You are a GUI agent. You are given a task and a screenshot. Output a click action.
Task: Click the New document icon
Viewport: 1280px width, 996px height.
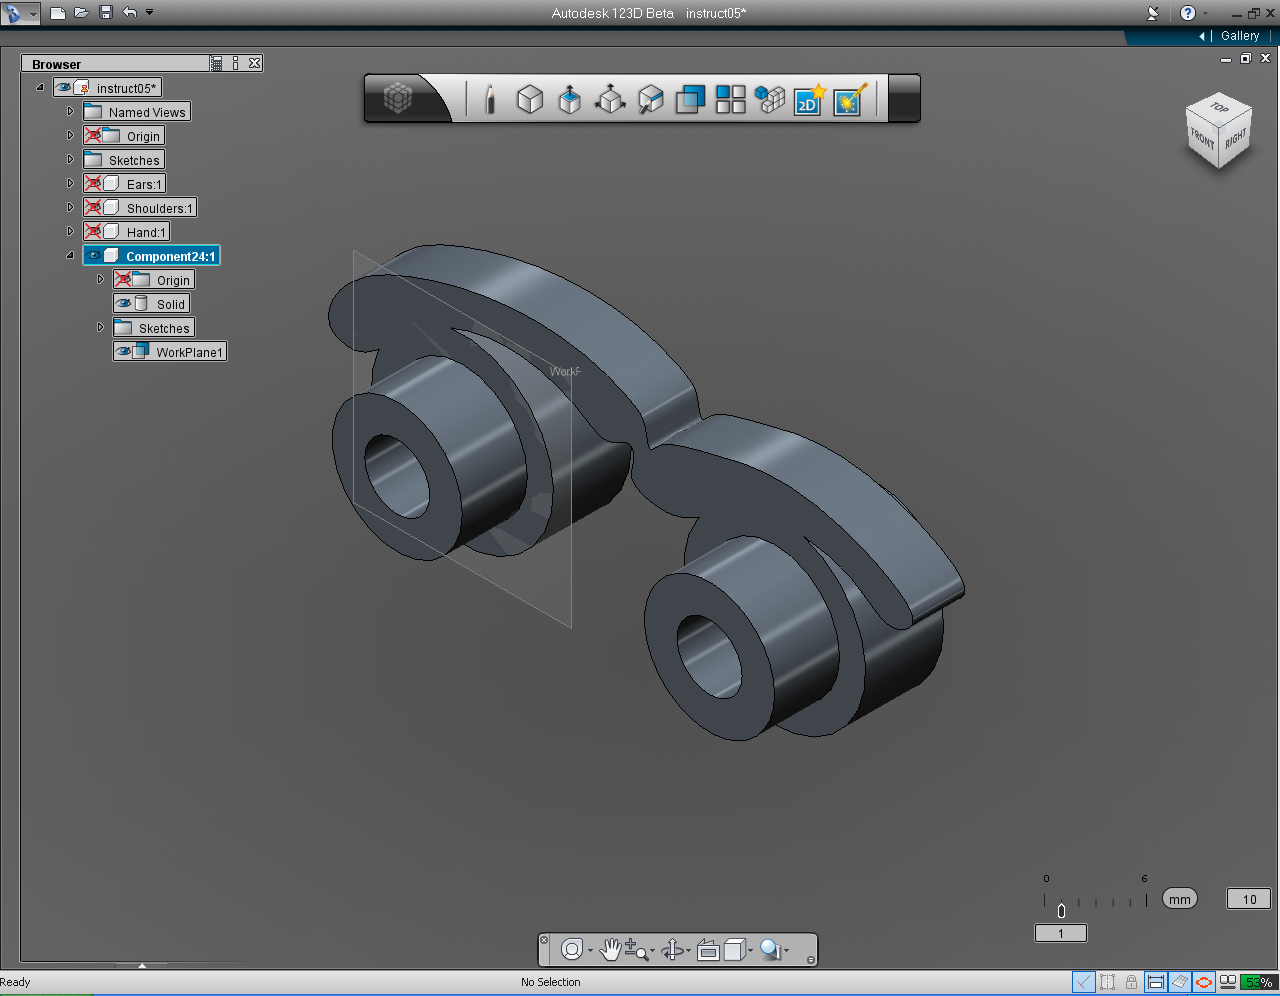click(x=58, y=13)
